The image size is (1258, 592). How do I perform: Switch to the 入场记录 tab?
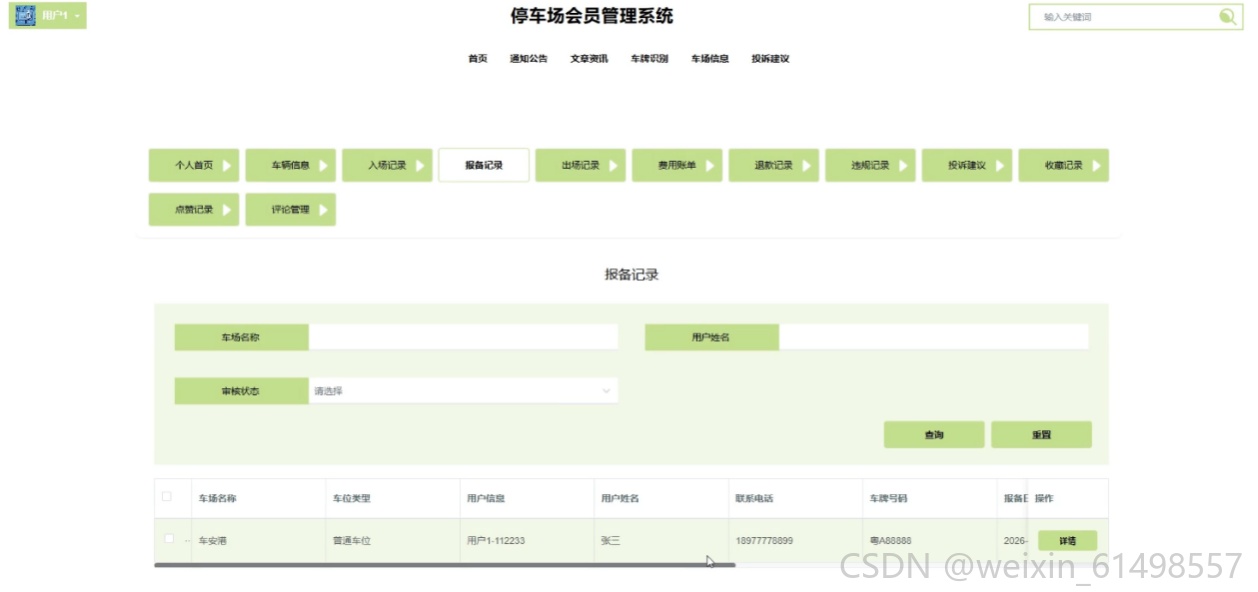pyautogui.click(x=387, y=166)
